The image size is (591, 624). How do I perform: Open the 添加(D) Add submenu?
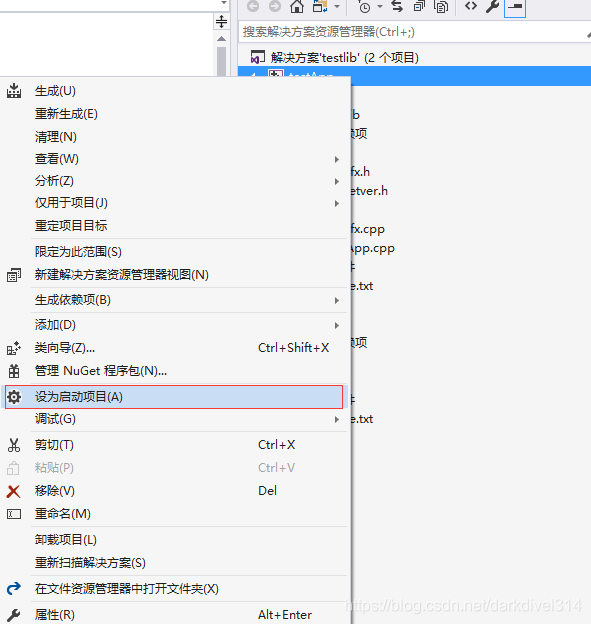pyautogui.click(x=175, y=325)
